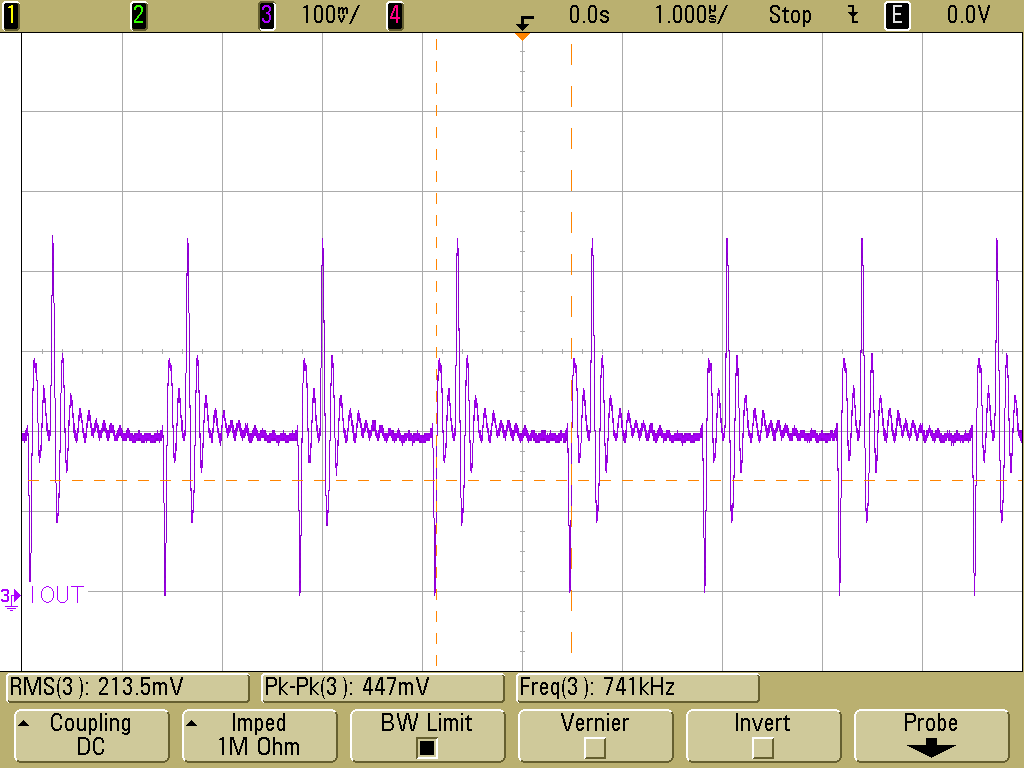Screen dimensions: 1024x768
Task: Click the trigger slope symbol beside Stop
Action: [x=853, y=15]
